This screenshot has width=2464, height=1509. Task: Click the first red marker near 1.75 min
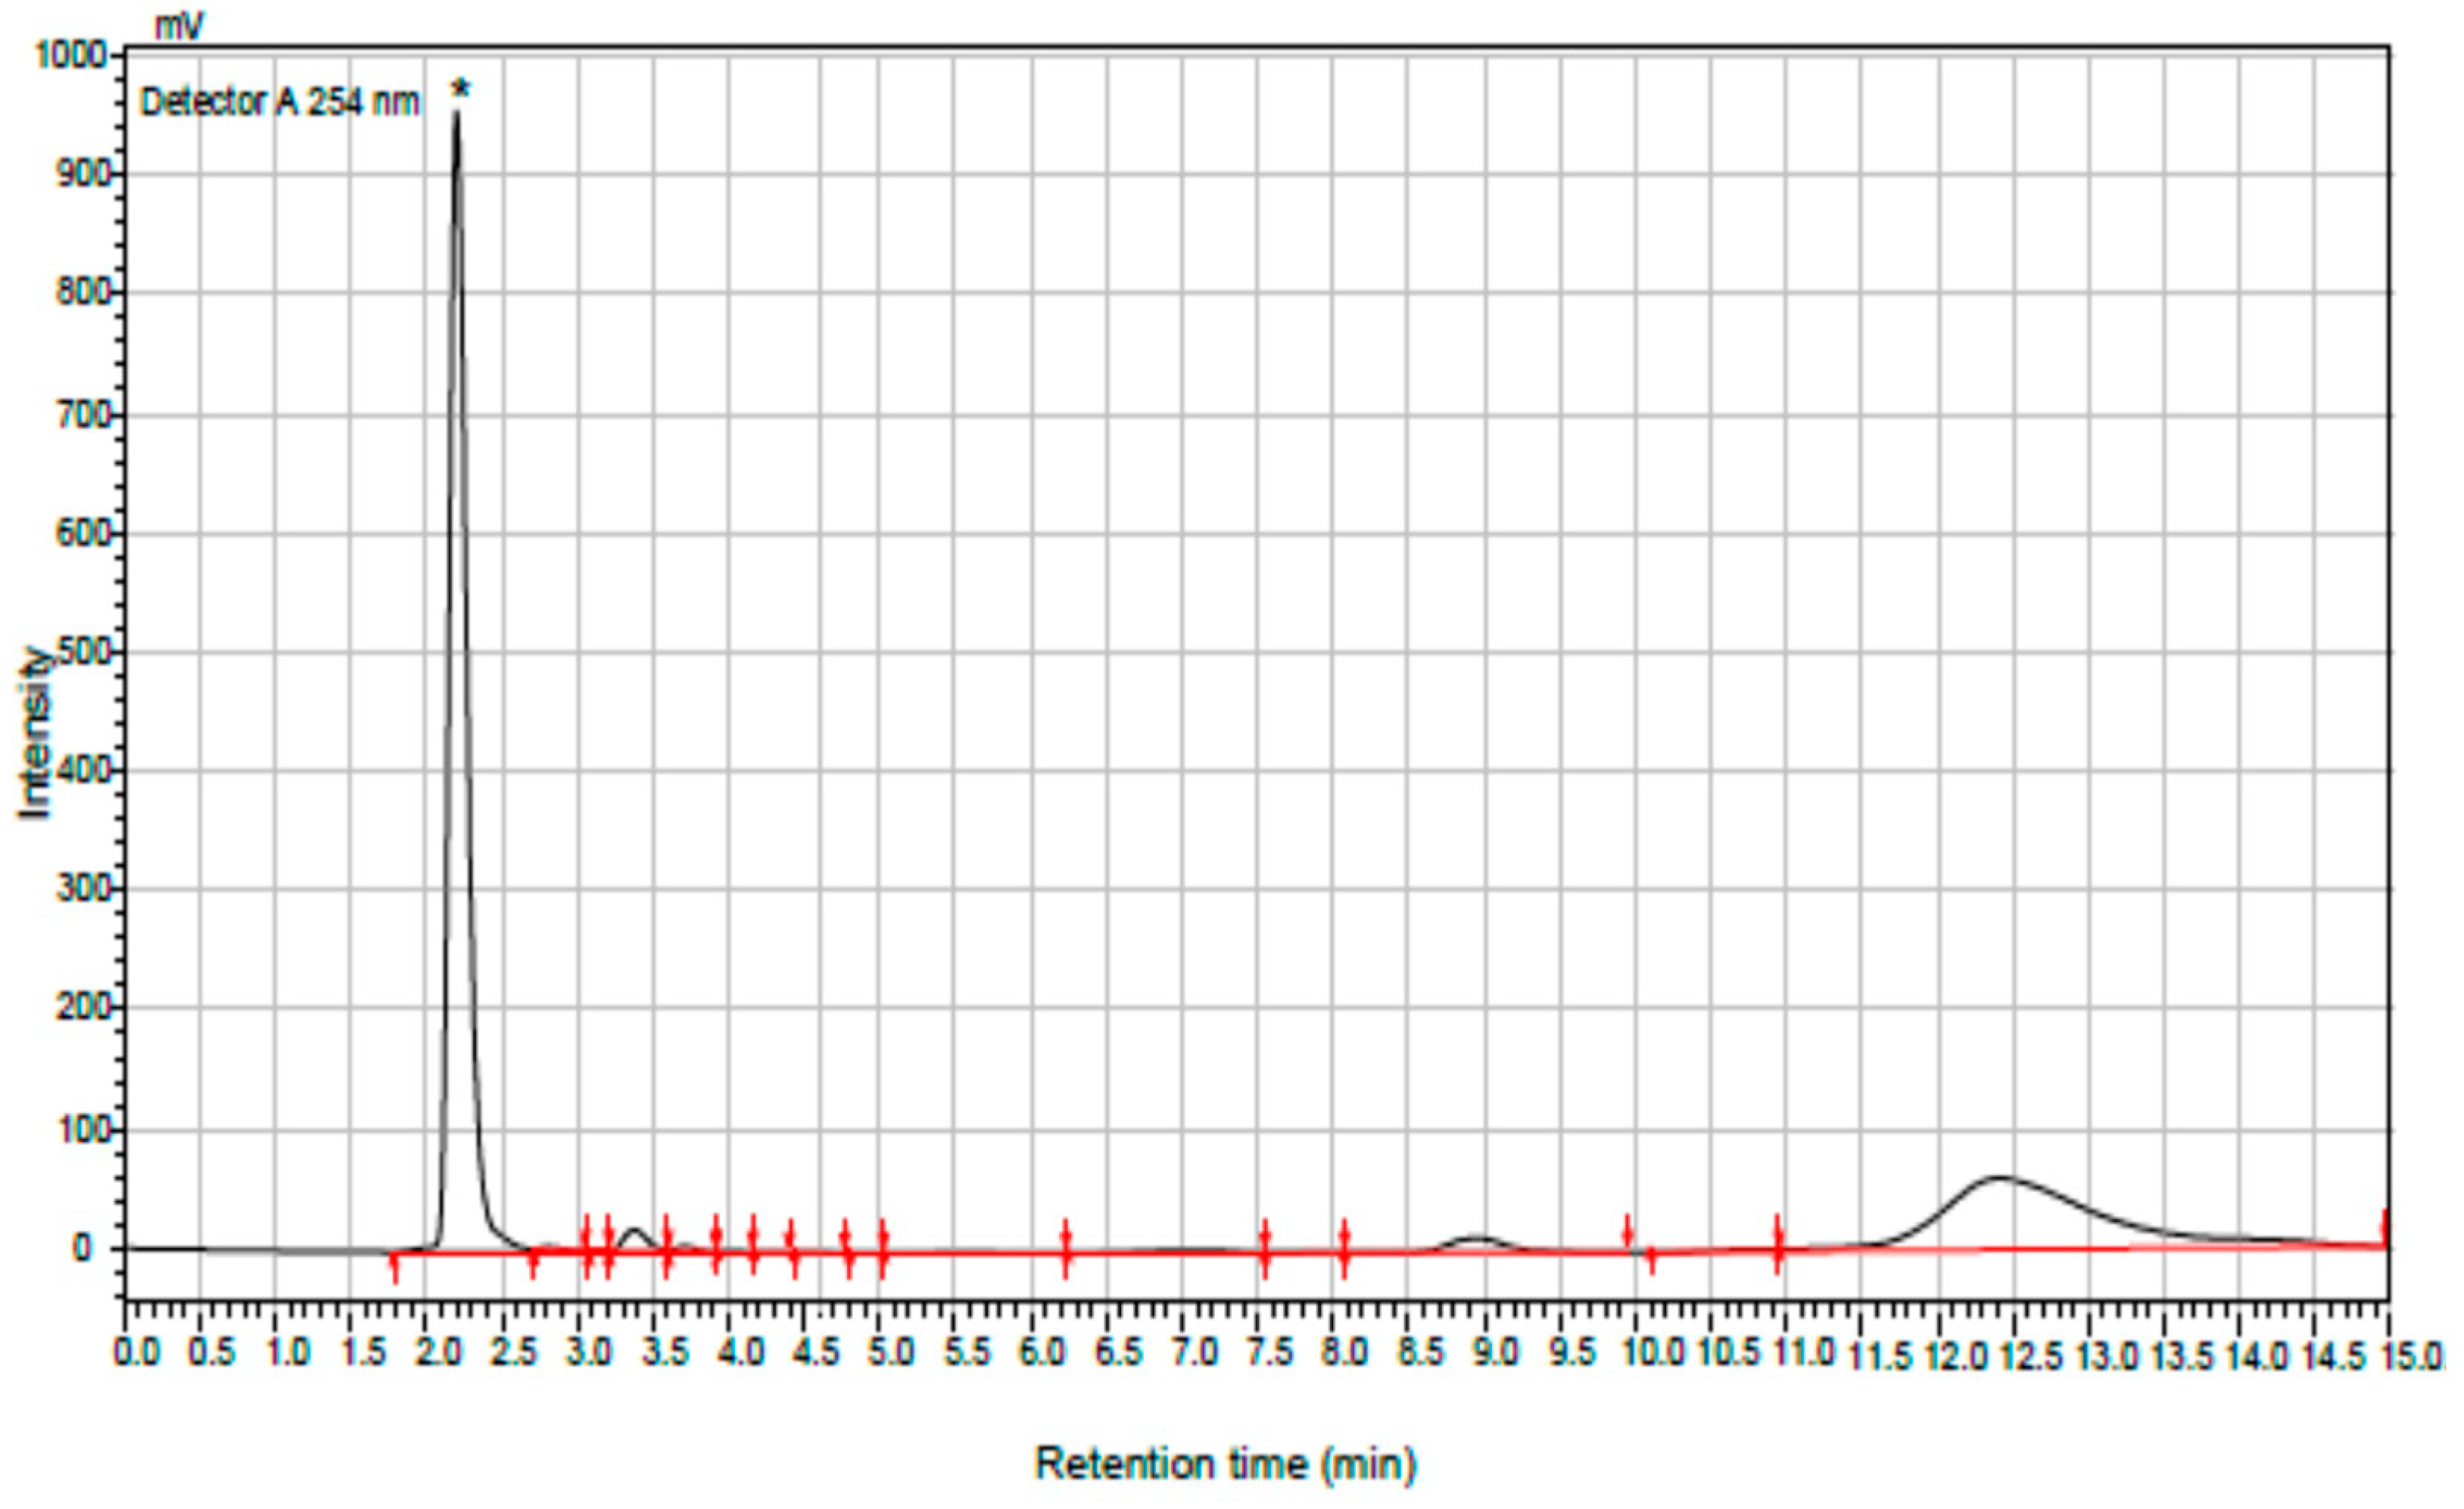[394, 1266]
